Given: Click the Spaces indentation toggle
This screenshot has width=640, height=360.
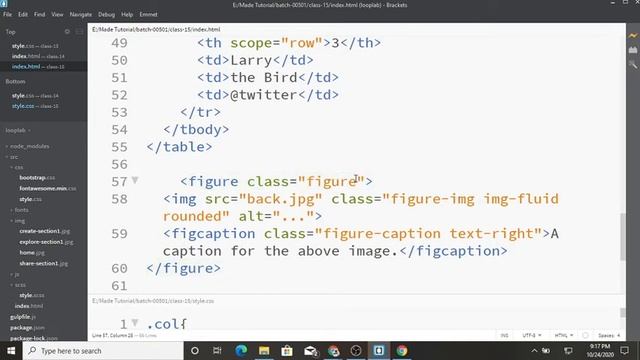Looking at the screenshot, I should point(606,335).
